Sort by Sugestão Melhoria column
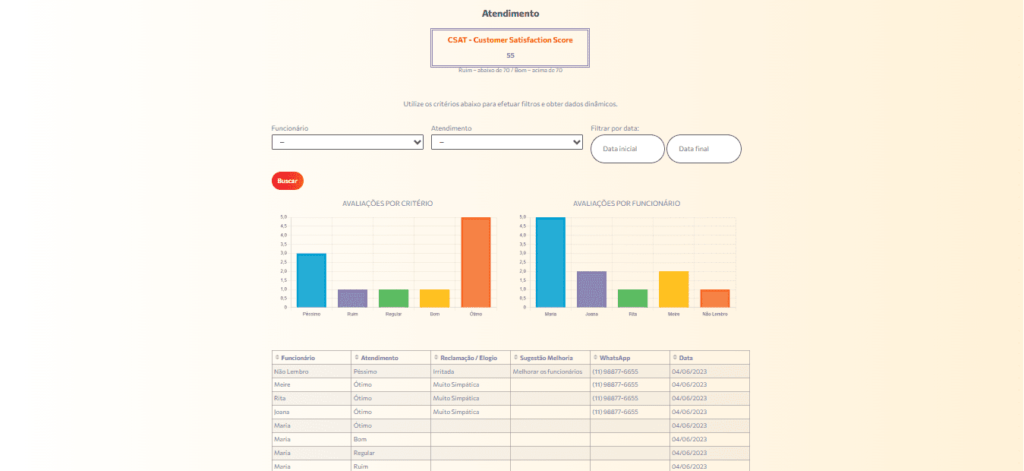 point(546,357)
